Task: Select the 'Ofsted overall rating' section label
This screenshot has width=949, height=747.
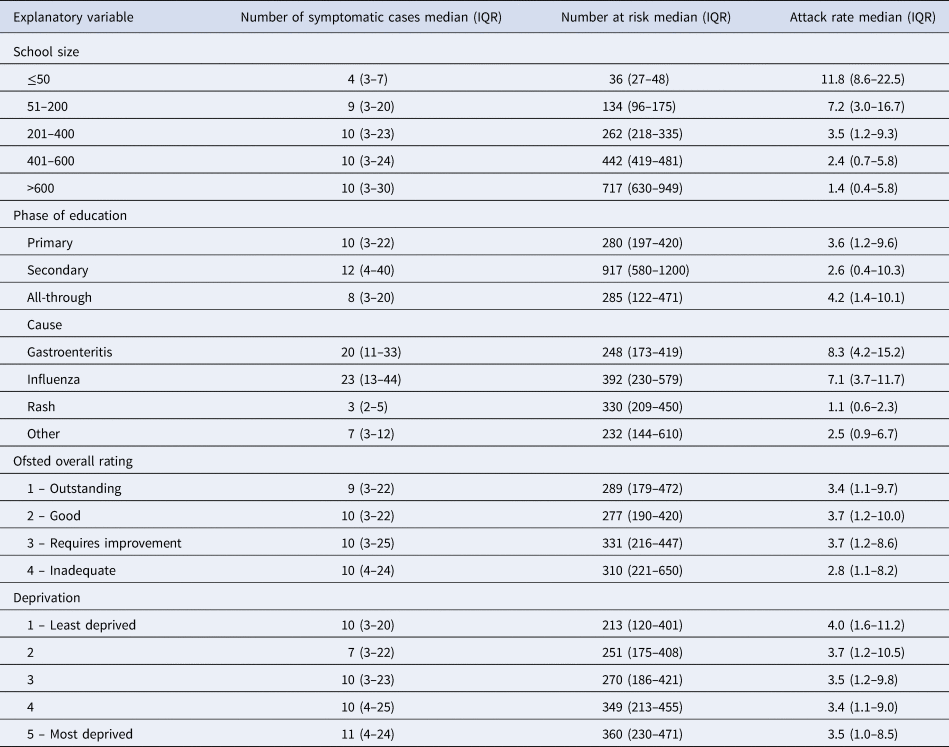Action: (x=75, y=460)
